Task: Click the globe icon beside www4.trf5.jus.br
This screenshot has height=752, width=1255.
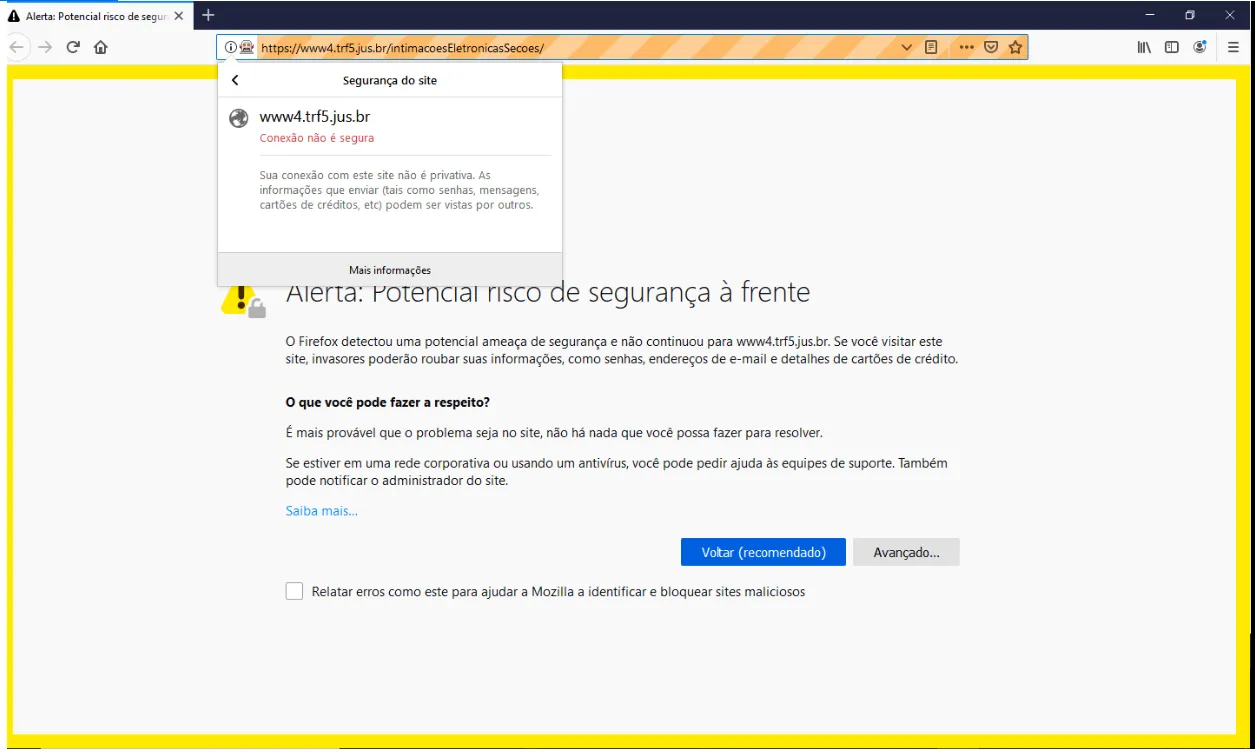Action: click(x=238, y=118)
